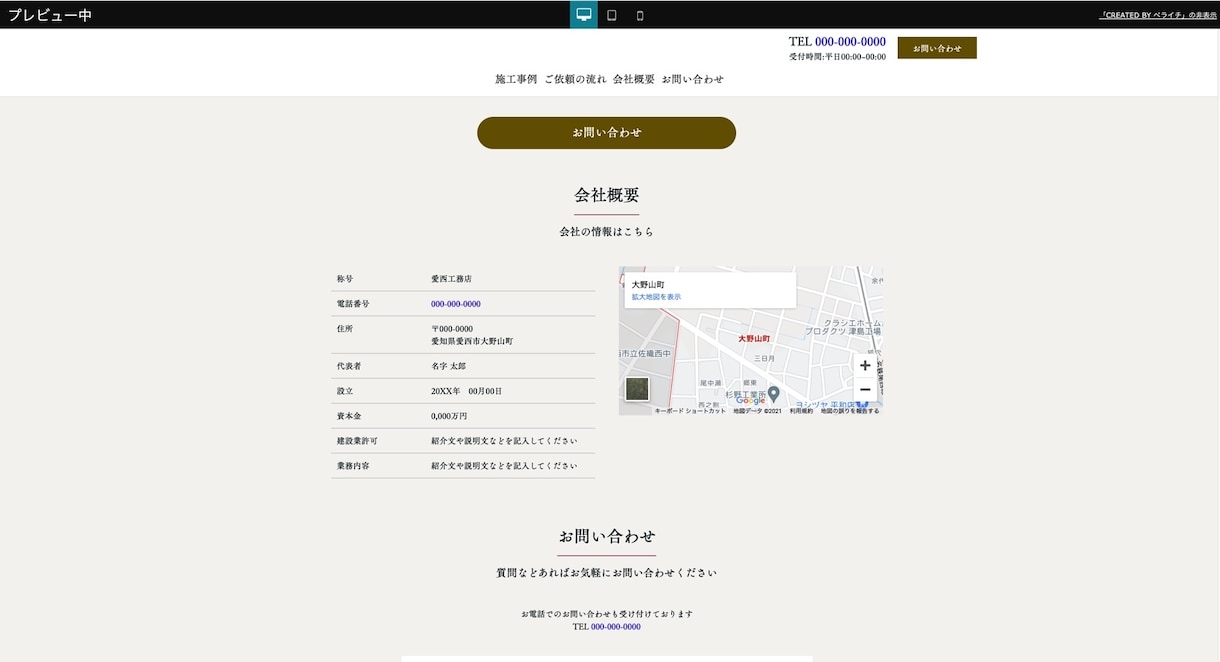This screenshot has height=662, width=1220.
Task: Click the large お問い合わせ pill button
Action: point(607,133)
